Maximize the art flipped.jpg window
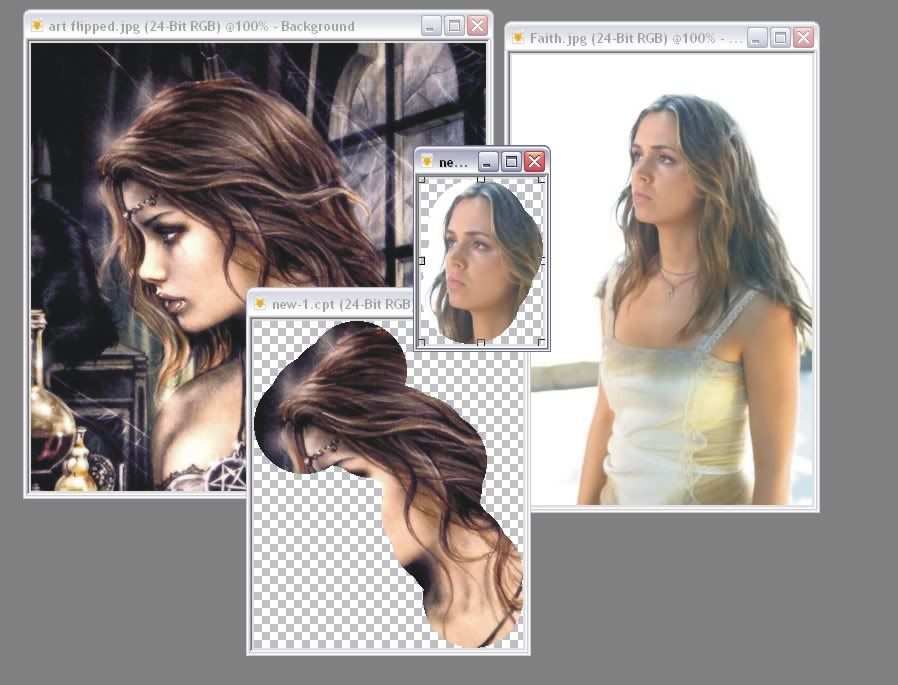The image size is (898, 685). click(x=454, y=26)
